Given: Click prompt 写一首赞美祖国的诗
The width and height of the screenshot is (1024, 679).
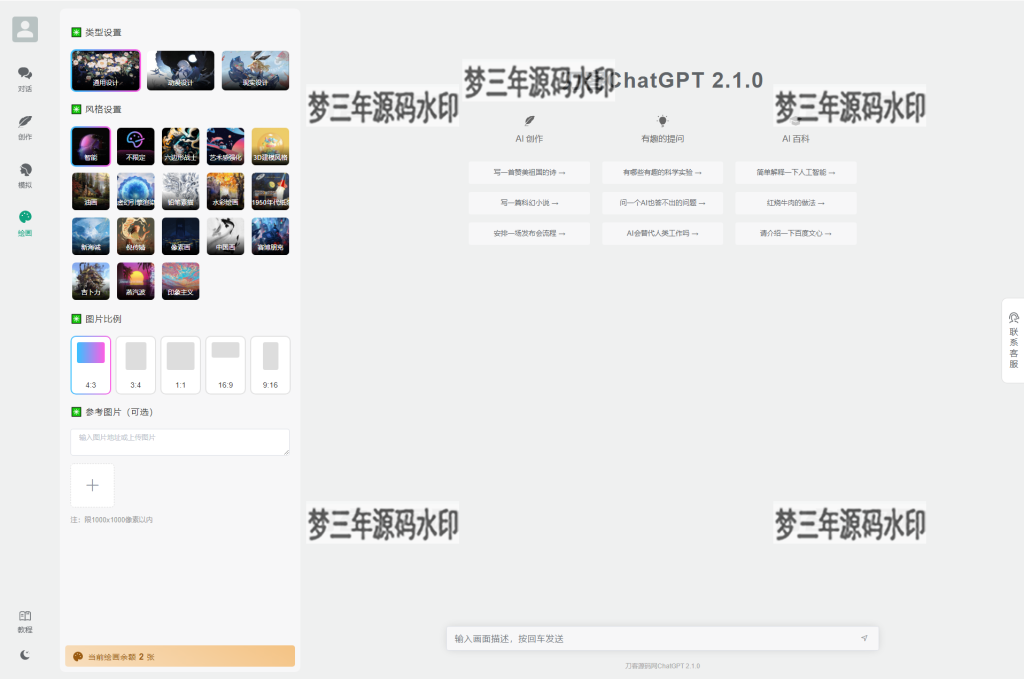Looking at the screenshot, I should click(x=529, y=172).
